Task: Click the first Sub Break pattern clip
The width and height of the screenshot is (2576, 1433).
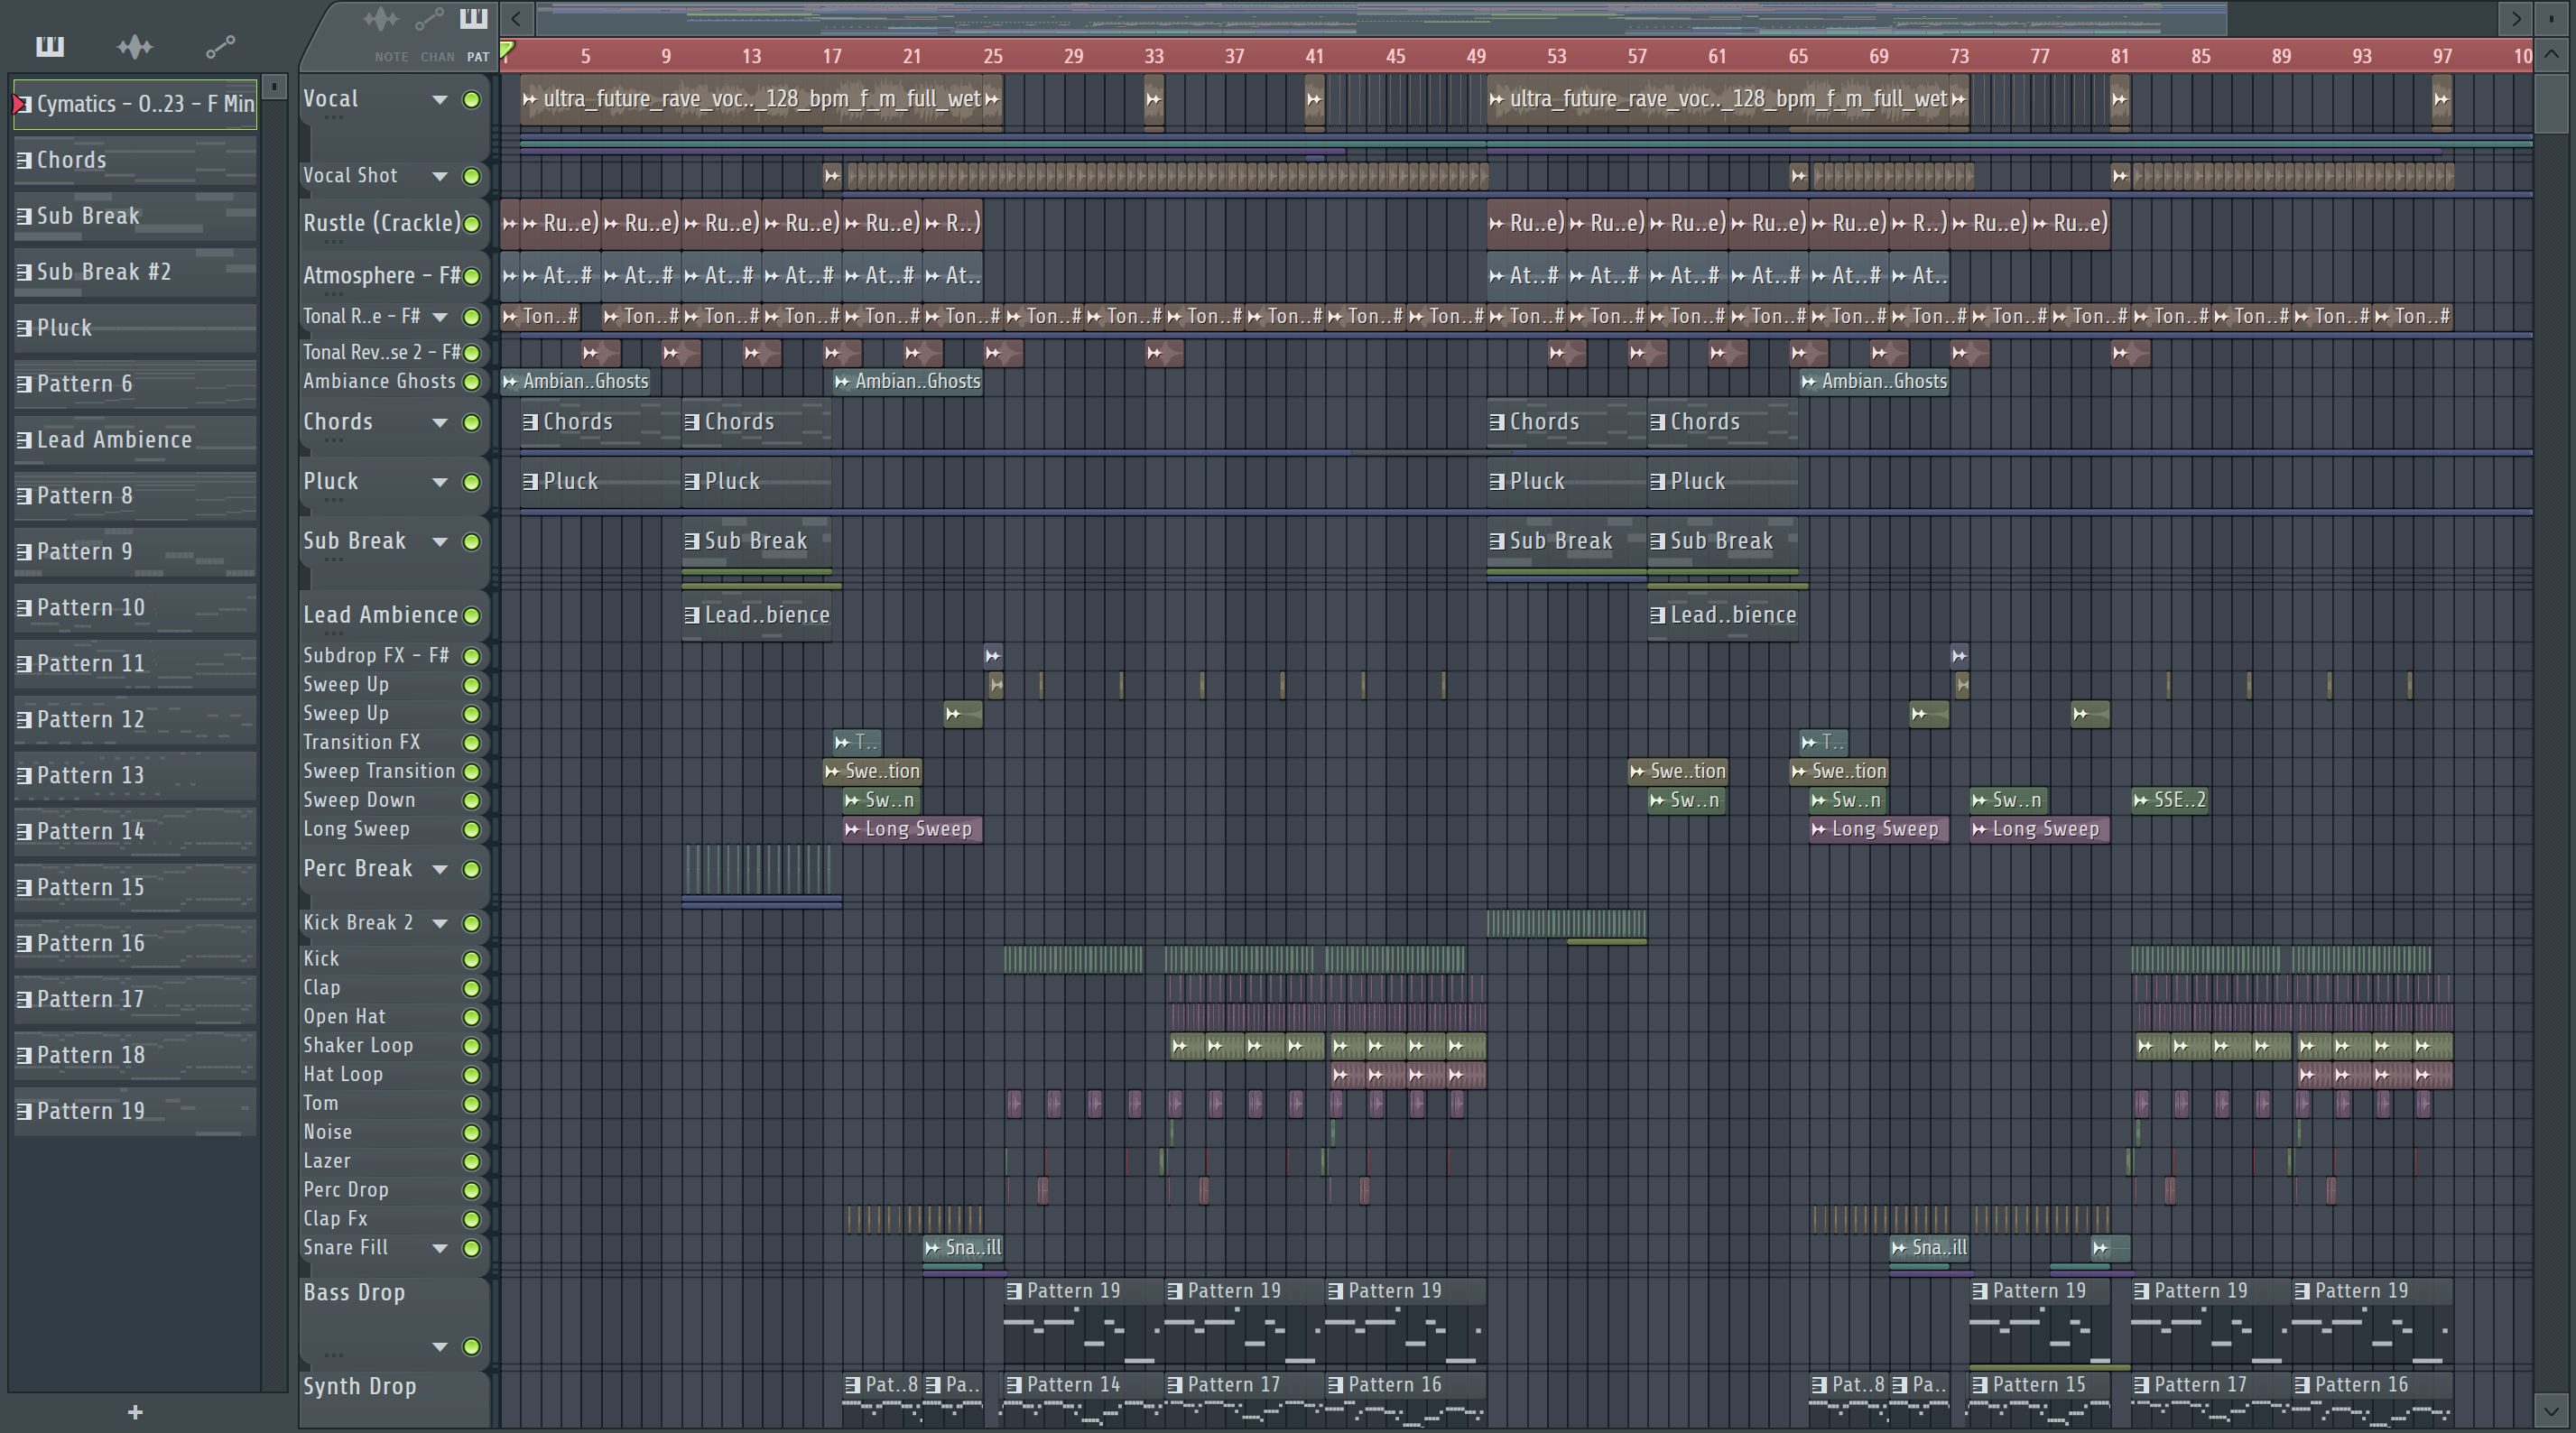Action: point(756,541)
